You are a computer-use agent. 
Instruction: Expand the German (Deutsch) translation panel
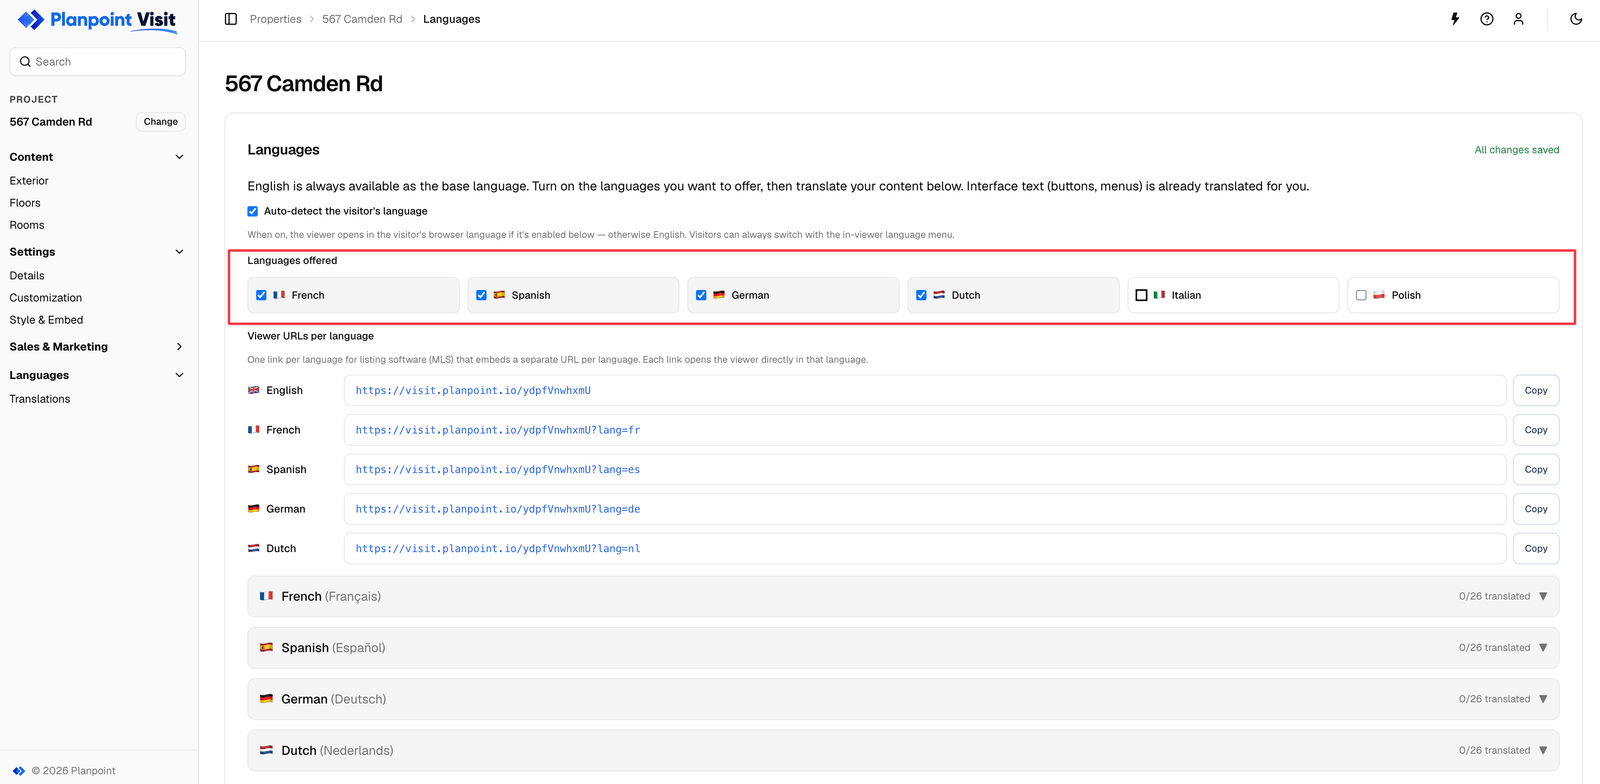click(x=903, y=699)
